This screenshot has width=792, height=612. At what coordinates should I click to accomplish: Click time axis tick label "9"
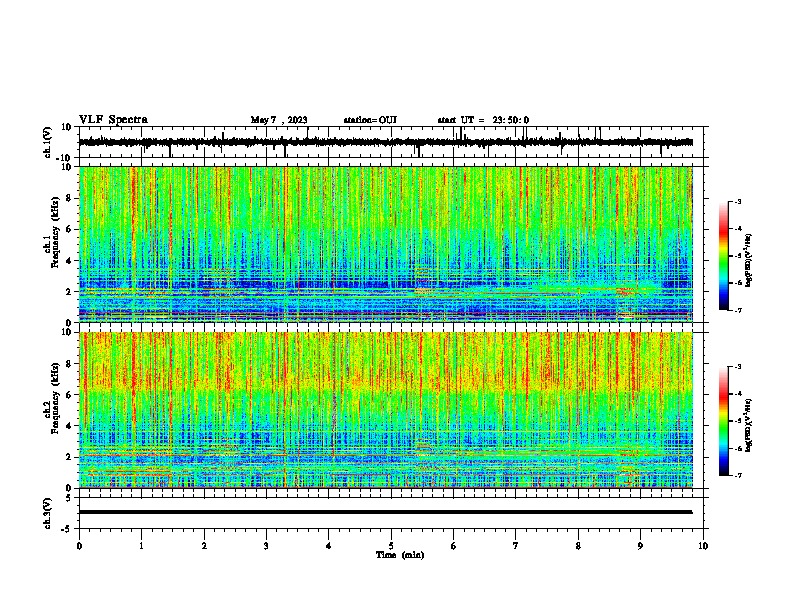640,546
